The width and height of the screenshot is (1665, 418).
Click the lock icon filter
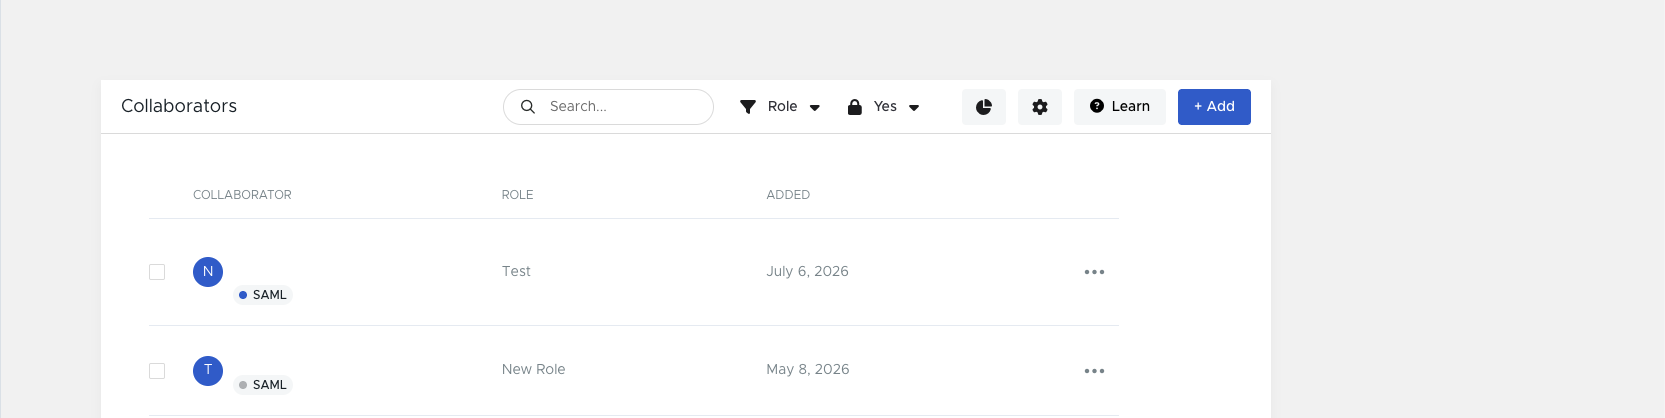tap(855, 107)
